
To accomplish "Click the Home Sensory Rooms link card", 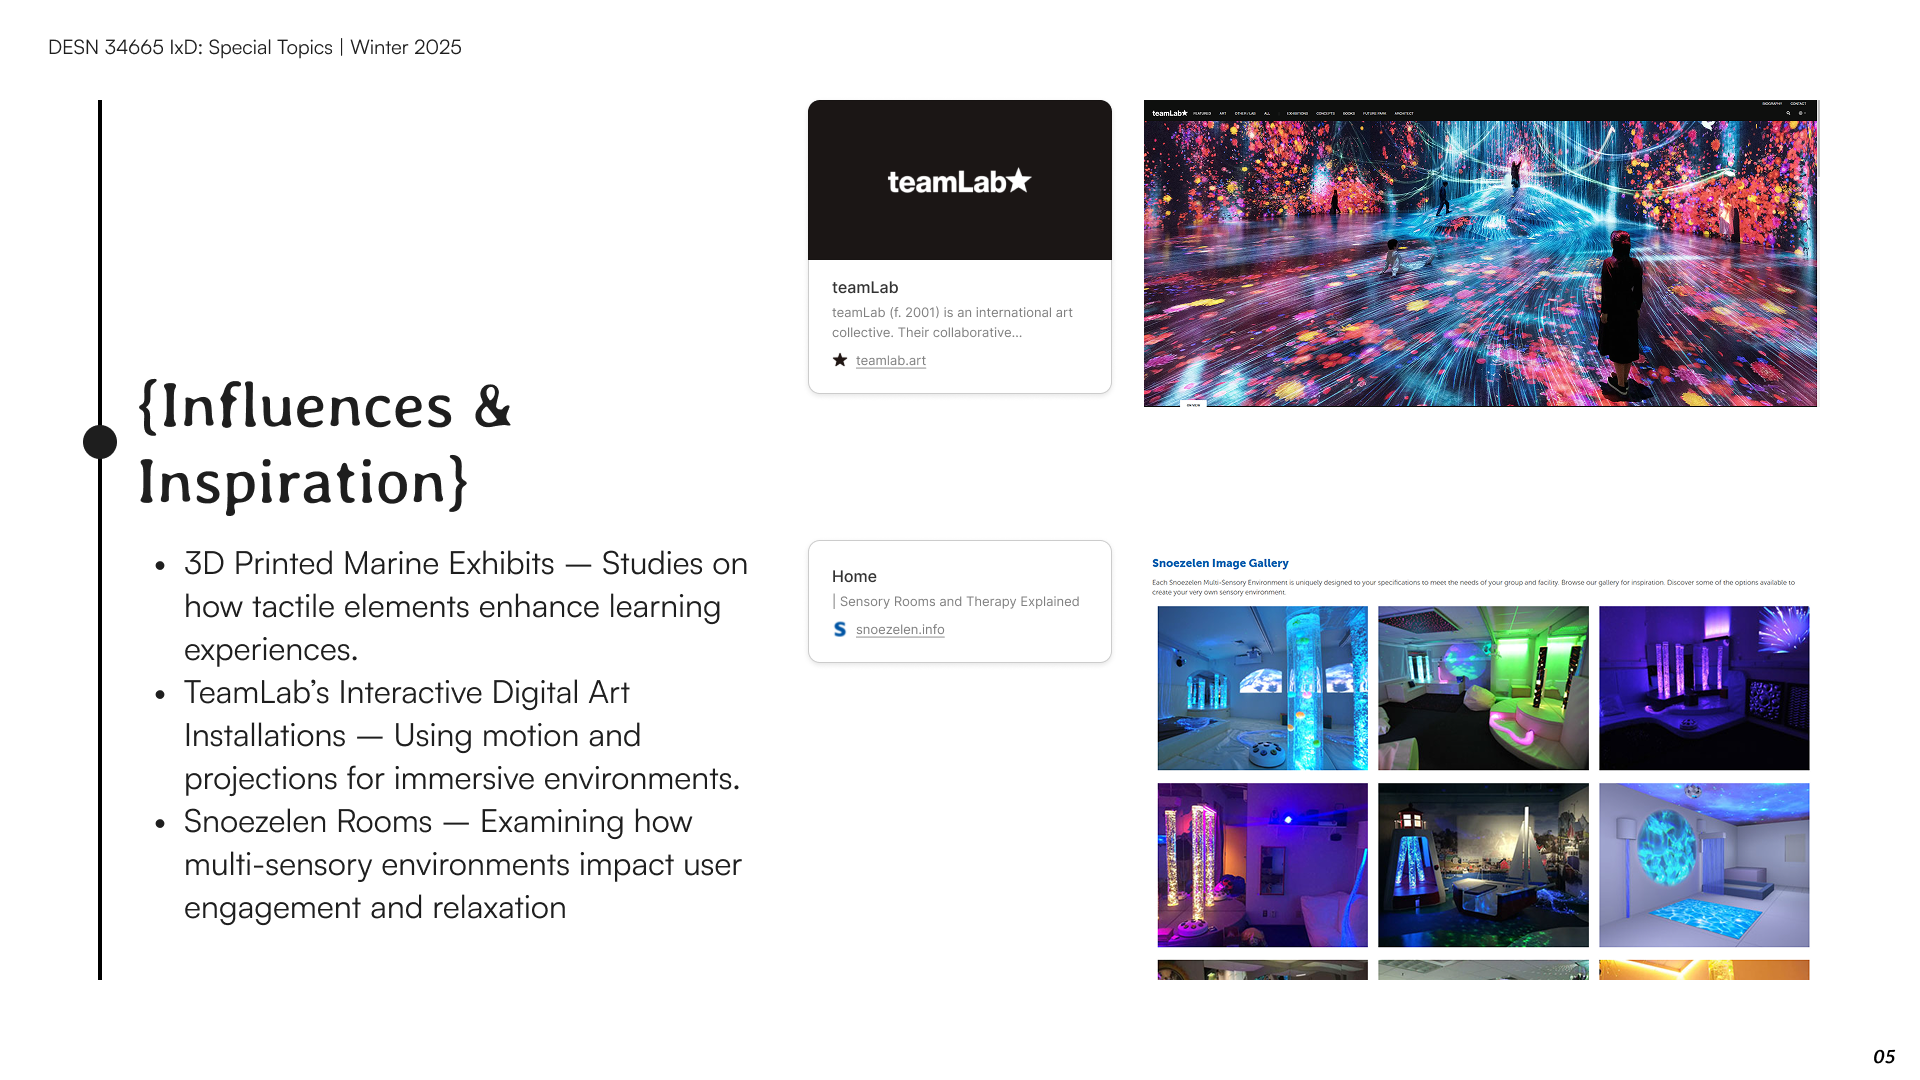I will (959, 600).
